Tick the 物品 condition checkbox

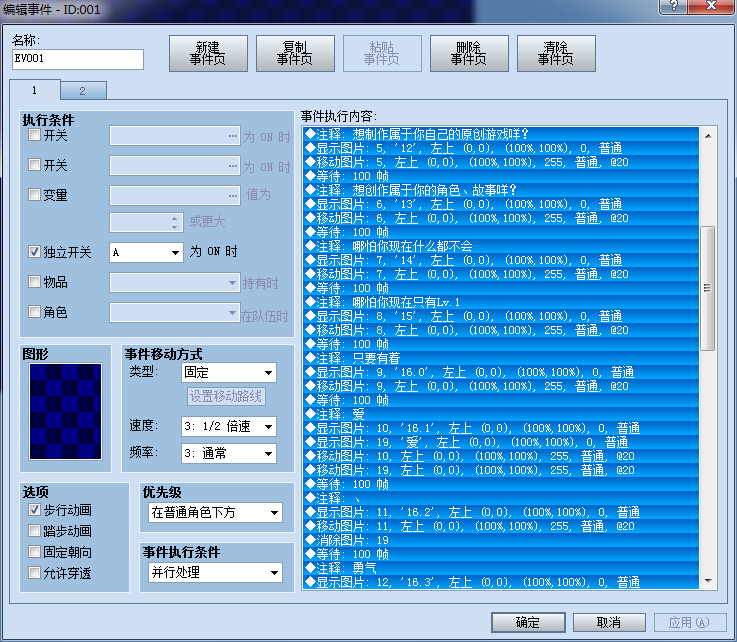coord(34,282)
